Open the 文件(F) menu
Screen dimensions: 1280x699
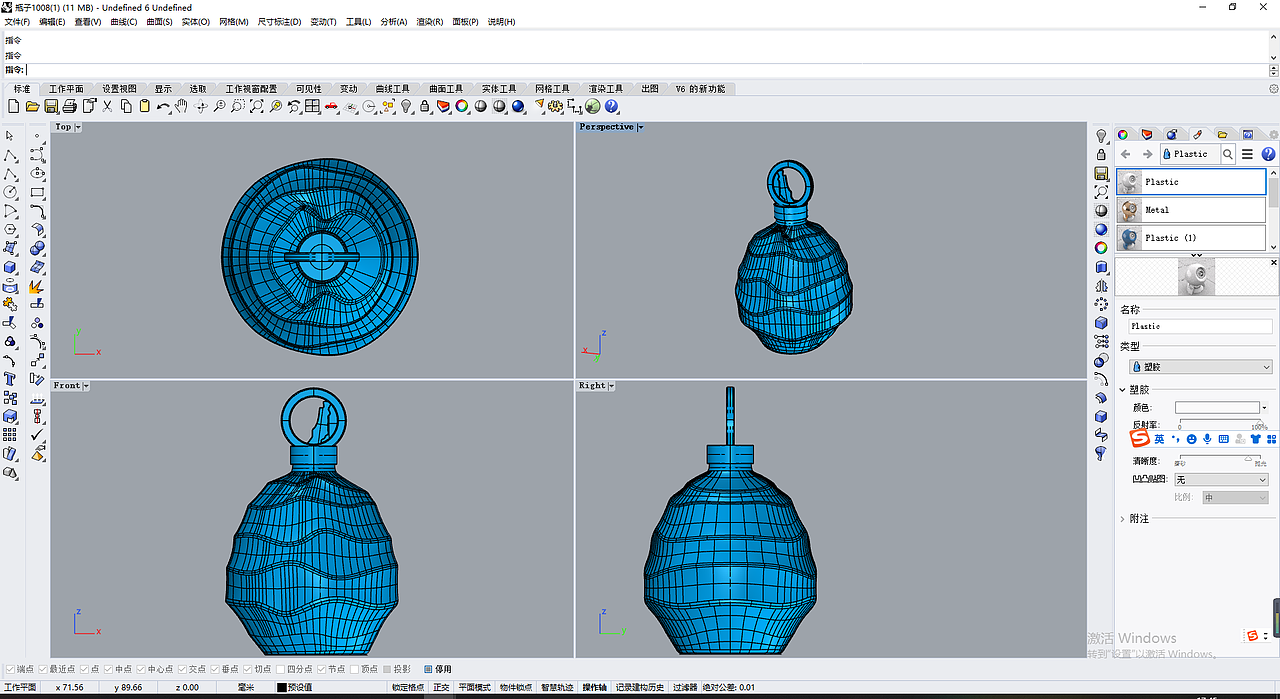click(x=18, y=22)
